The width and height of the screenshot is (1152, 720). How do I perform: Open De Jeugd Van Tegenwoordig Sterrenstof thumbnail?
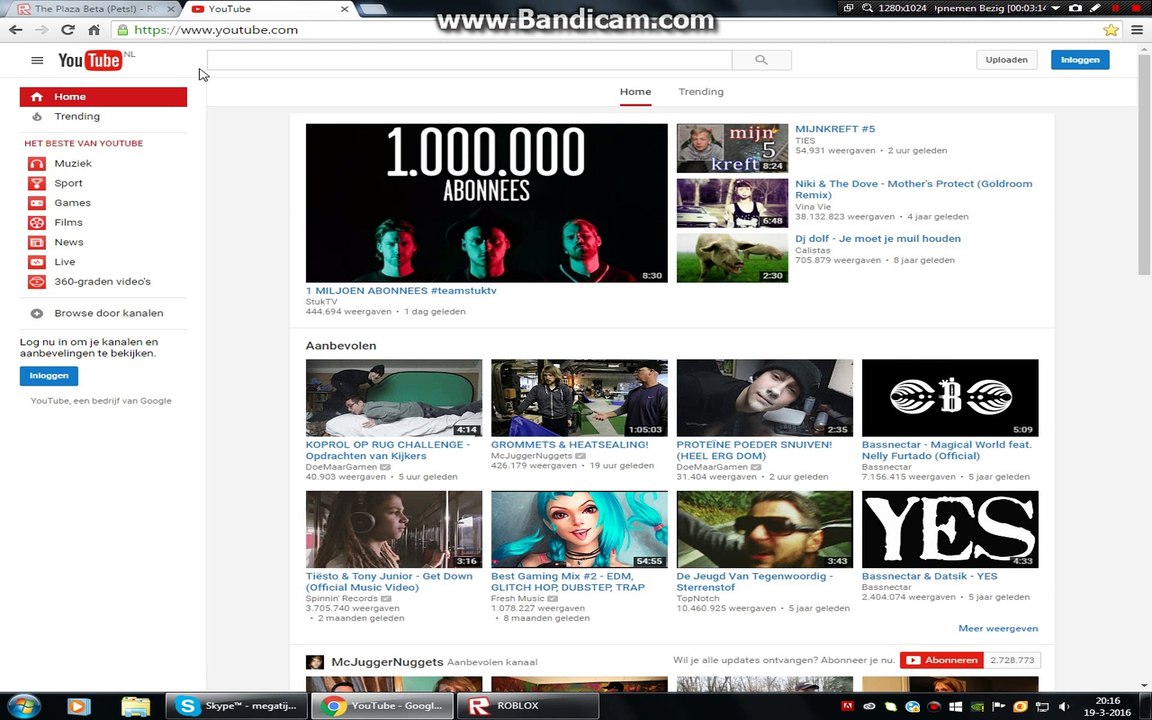coord(765,530)
